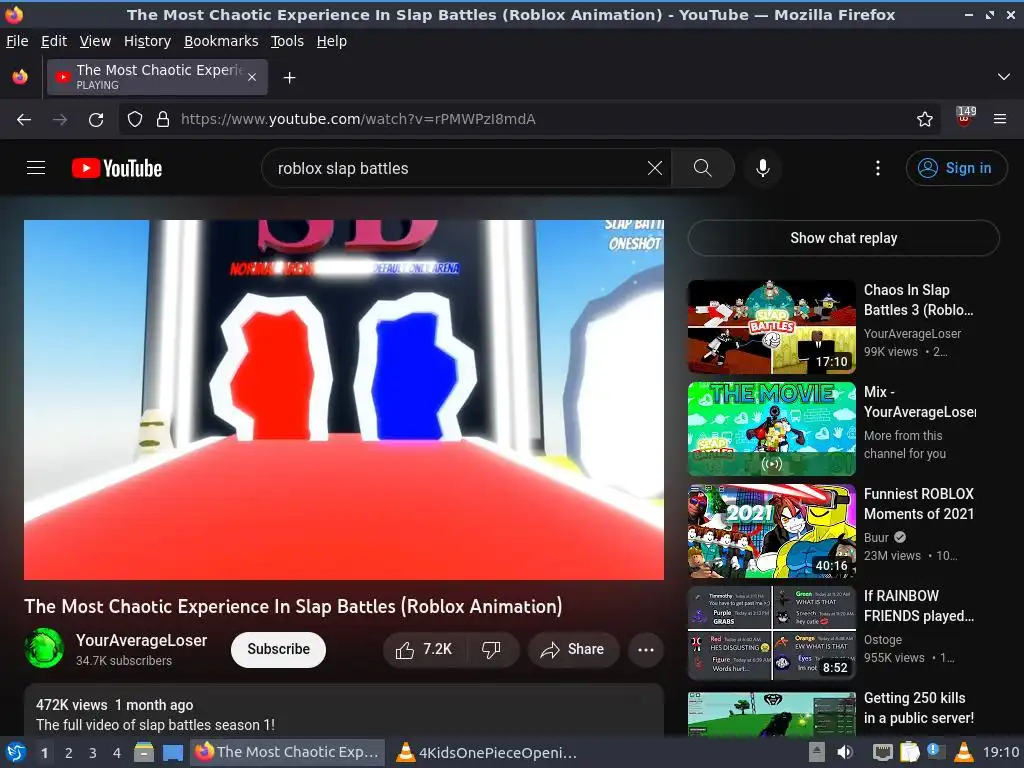Click the Chaos In Slap Battles thumbnail
This screenshot has height=768, width=1024.
click(771, 327)
